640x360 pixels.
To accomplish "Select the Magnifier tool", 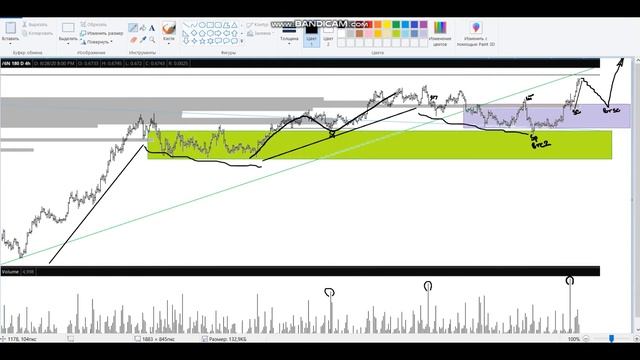I will point(152,40).
